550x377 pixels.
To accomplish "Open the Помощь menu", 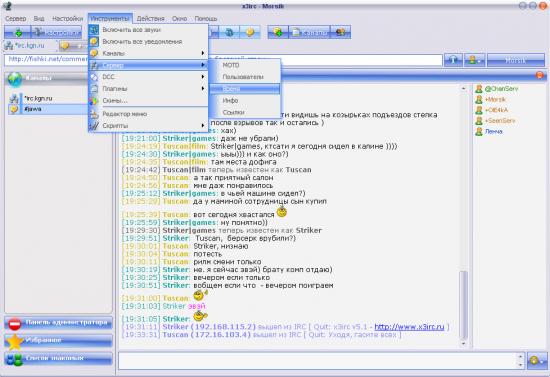I will pyautogui.click(x=206, y=19).
